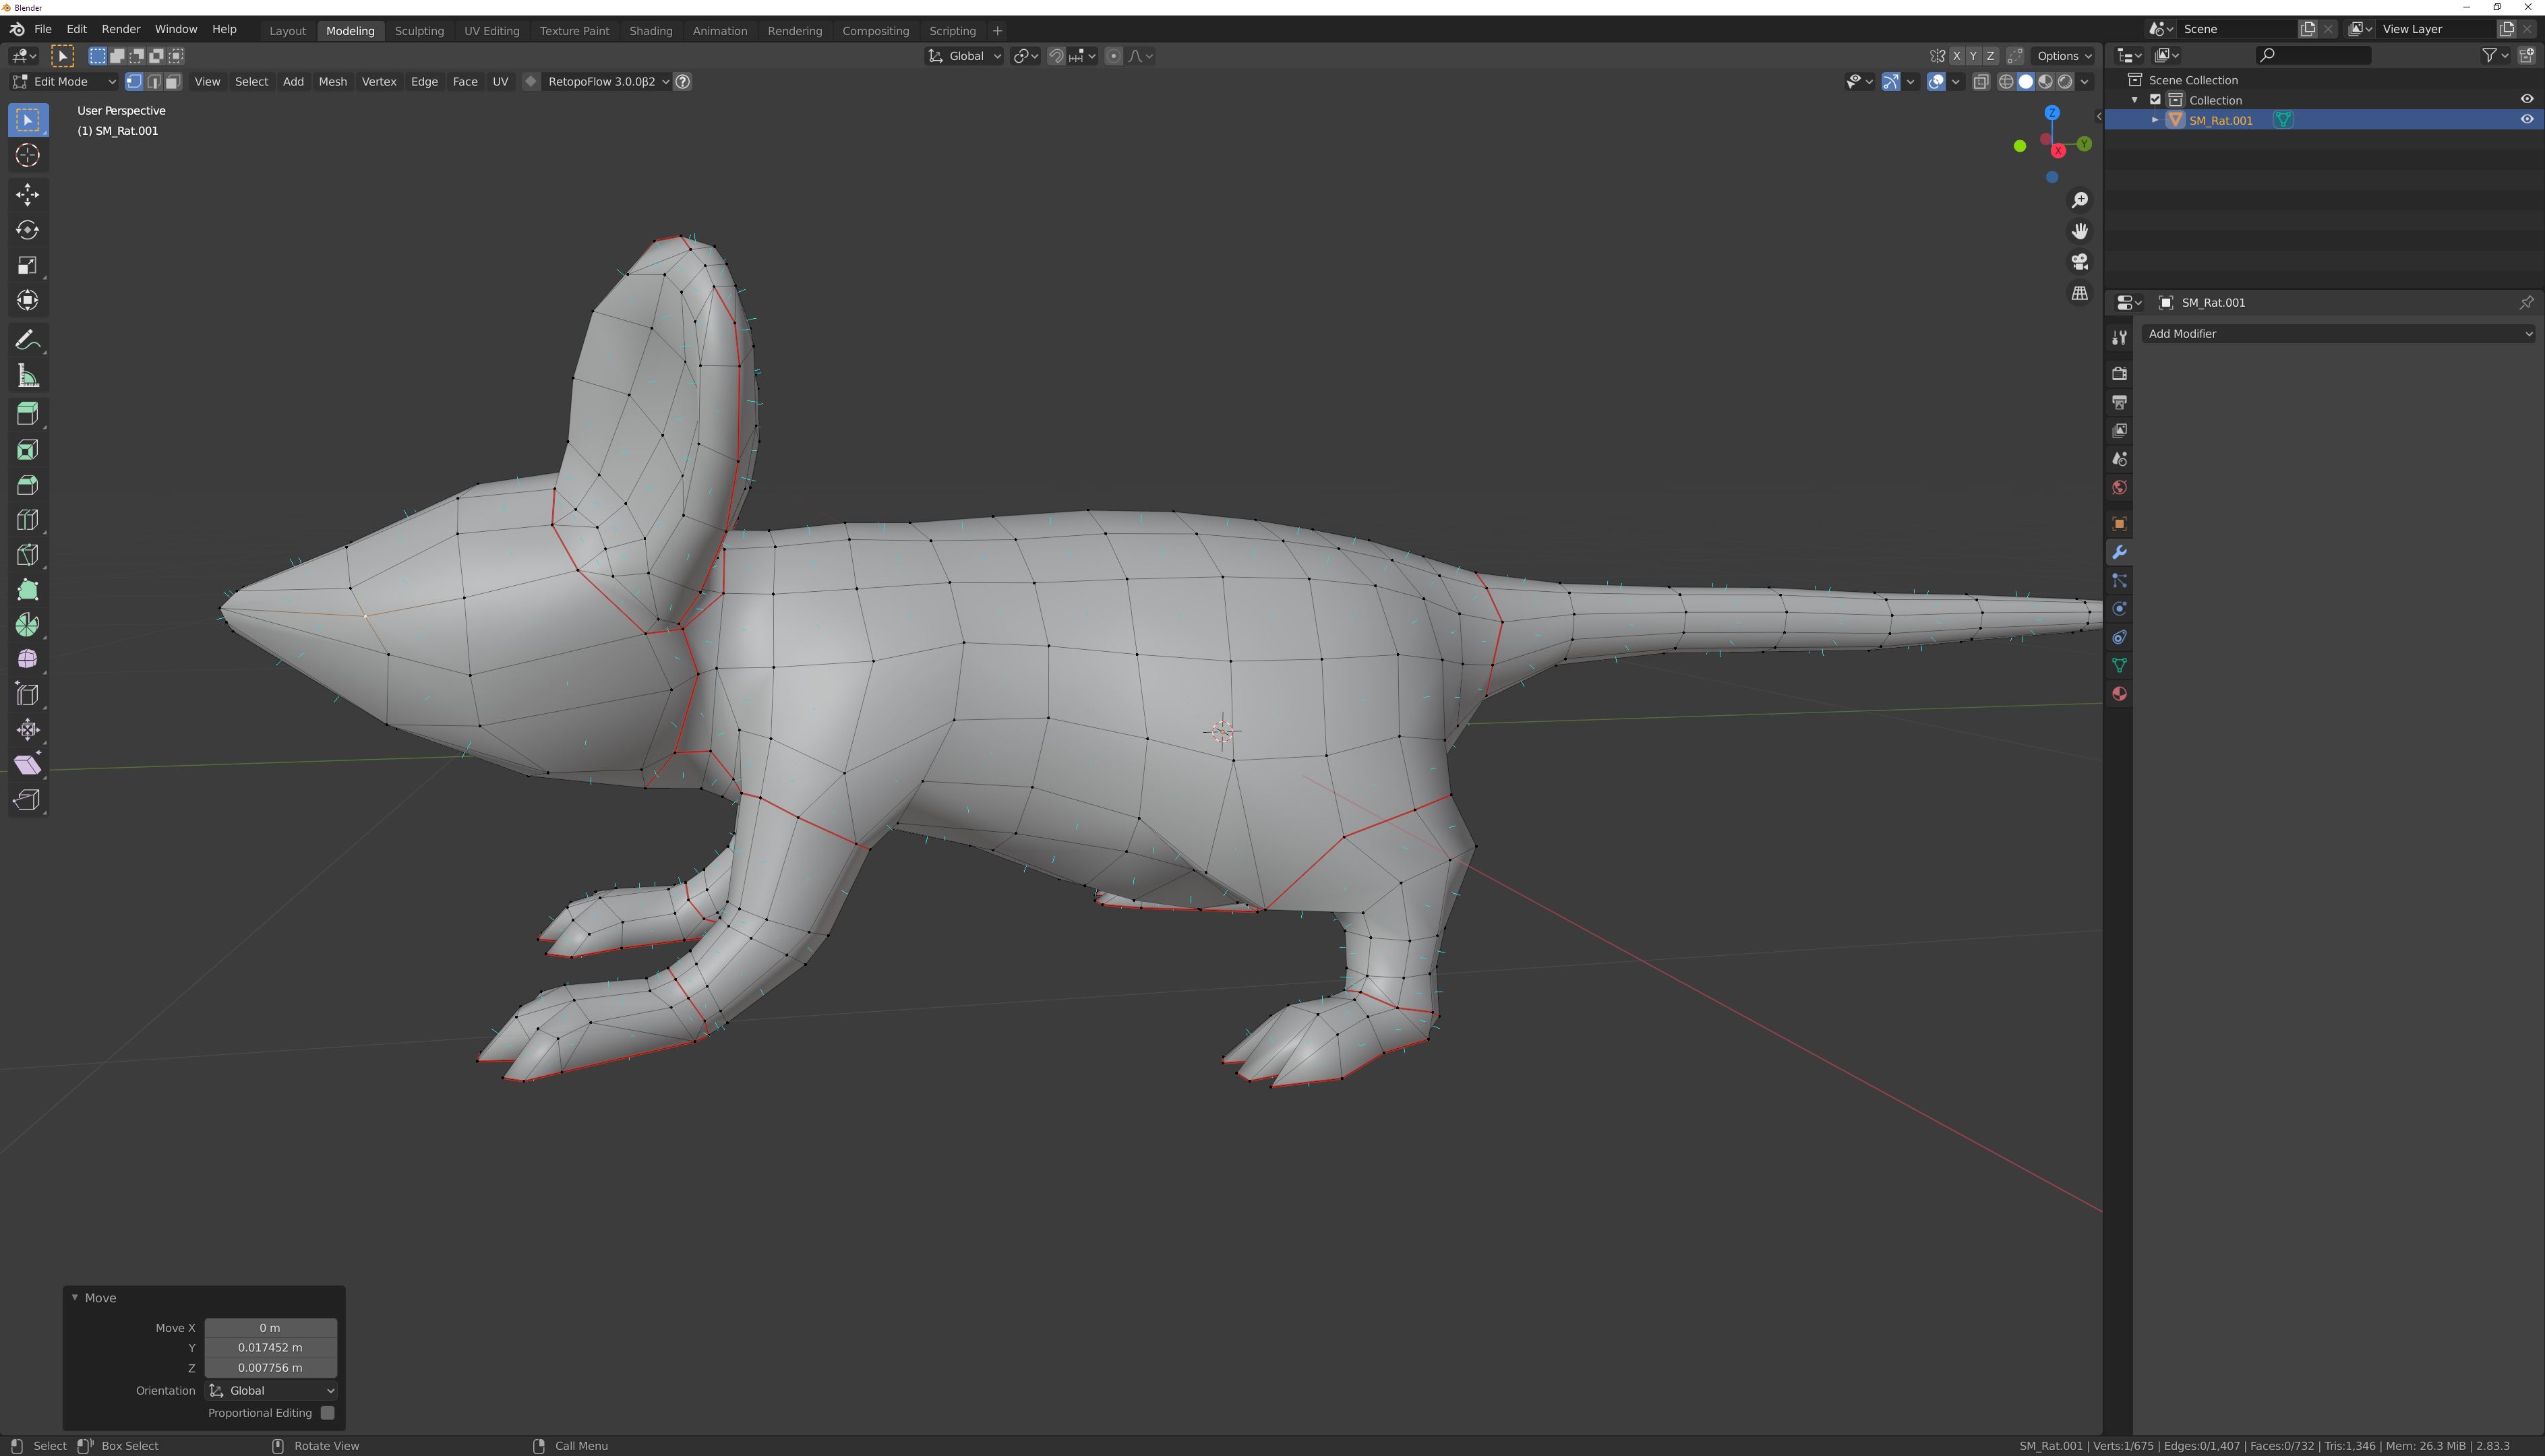Collapse the Move operator panel
Viewport: 2545px width, 1456px height.
tap(74, 1298)
